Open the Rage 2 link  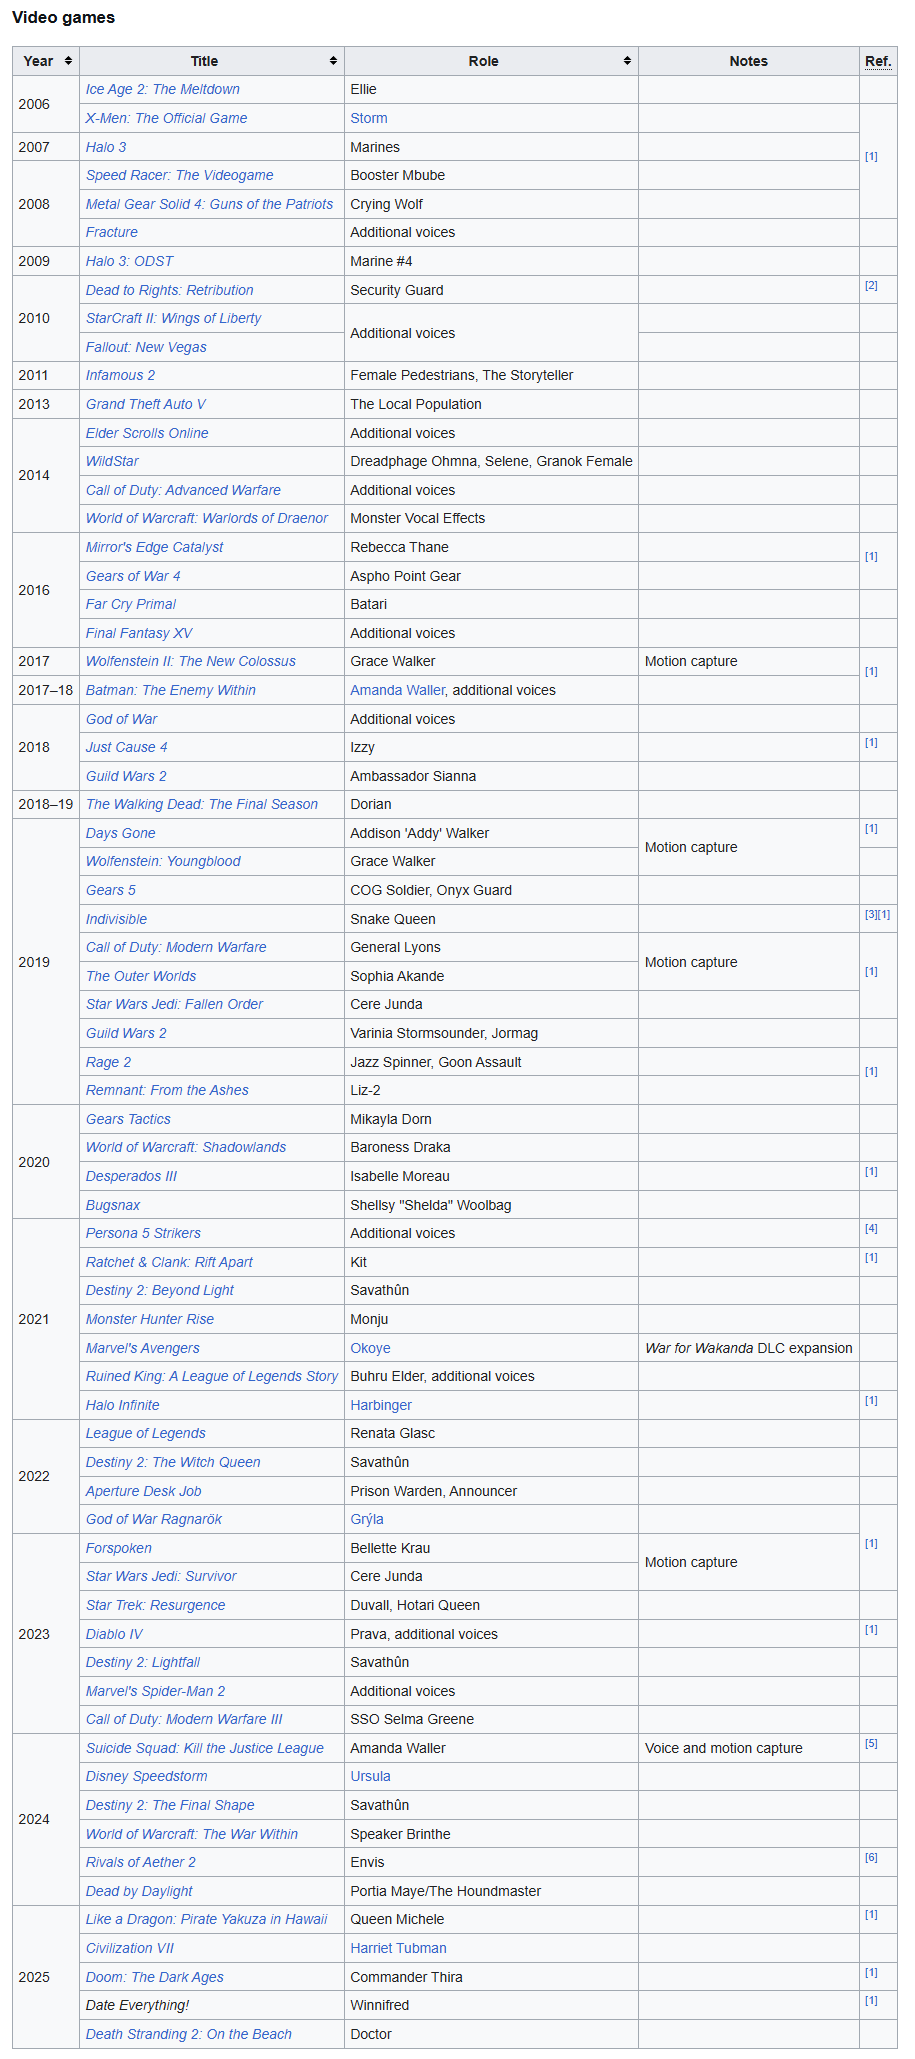point(108,1062)
